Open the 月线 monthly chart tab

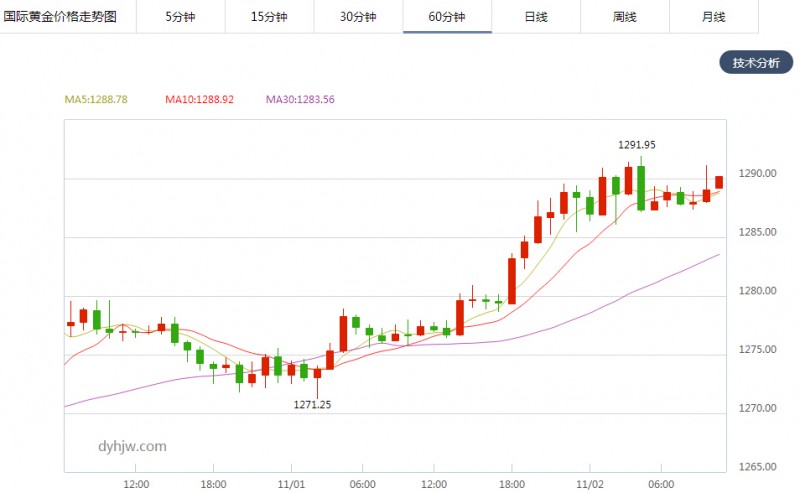pyautogui.click(x=713, y=17)
